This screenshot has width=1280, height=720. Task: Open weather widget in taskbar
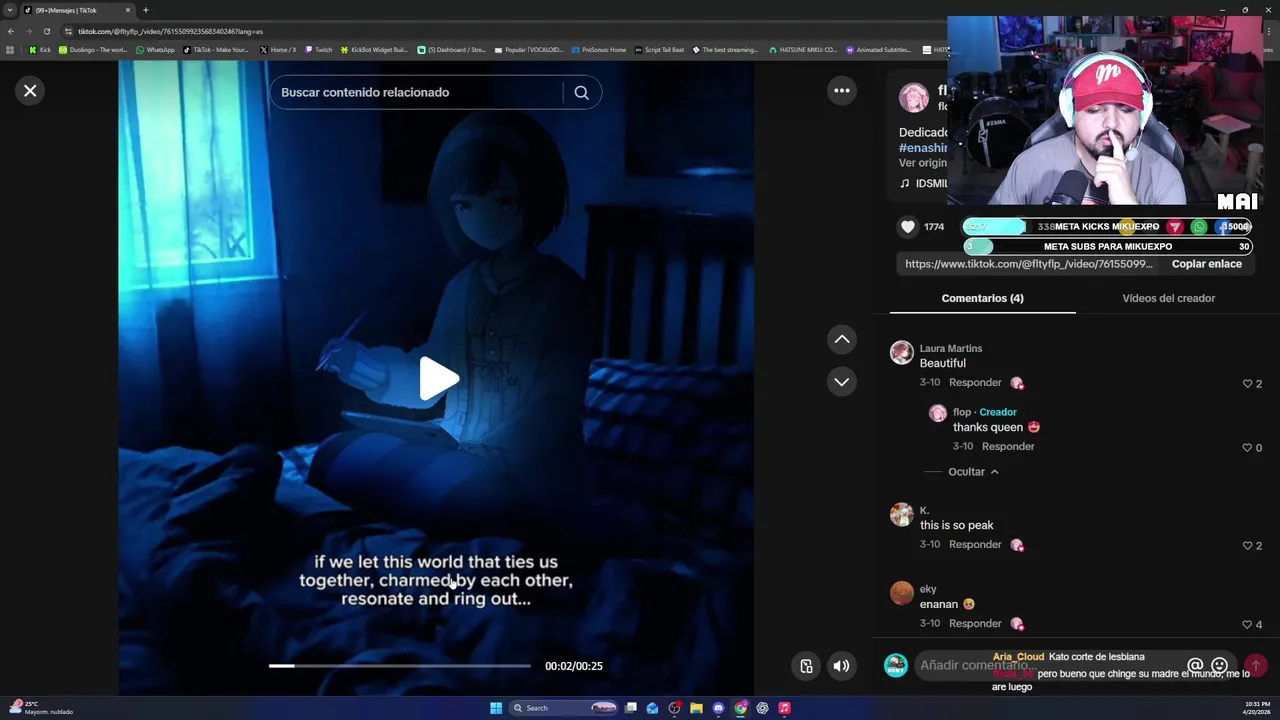(40, 708)
